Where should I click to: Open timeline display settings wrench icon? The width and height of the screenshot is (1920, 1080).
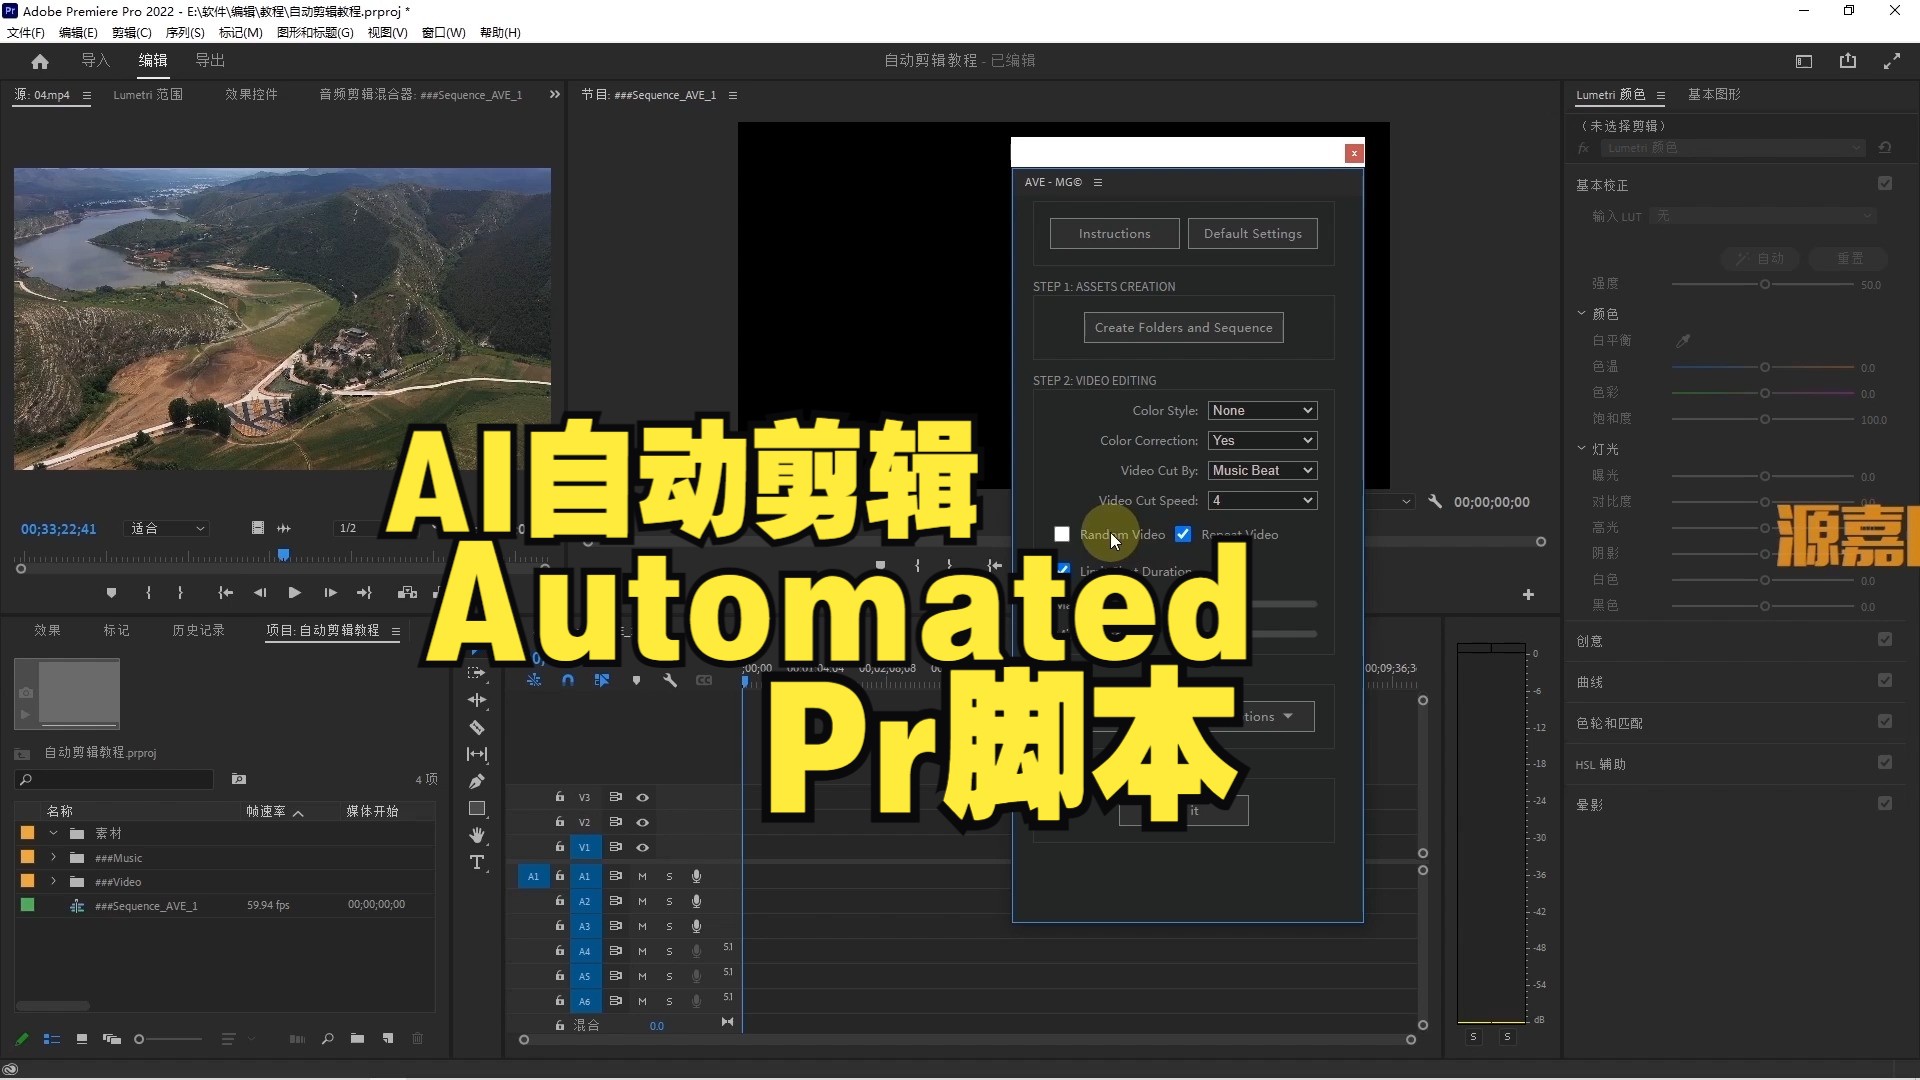click(670, 681)
